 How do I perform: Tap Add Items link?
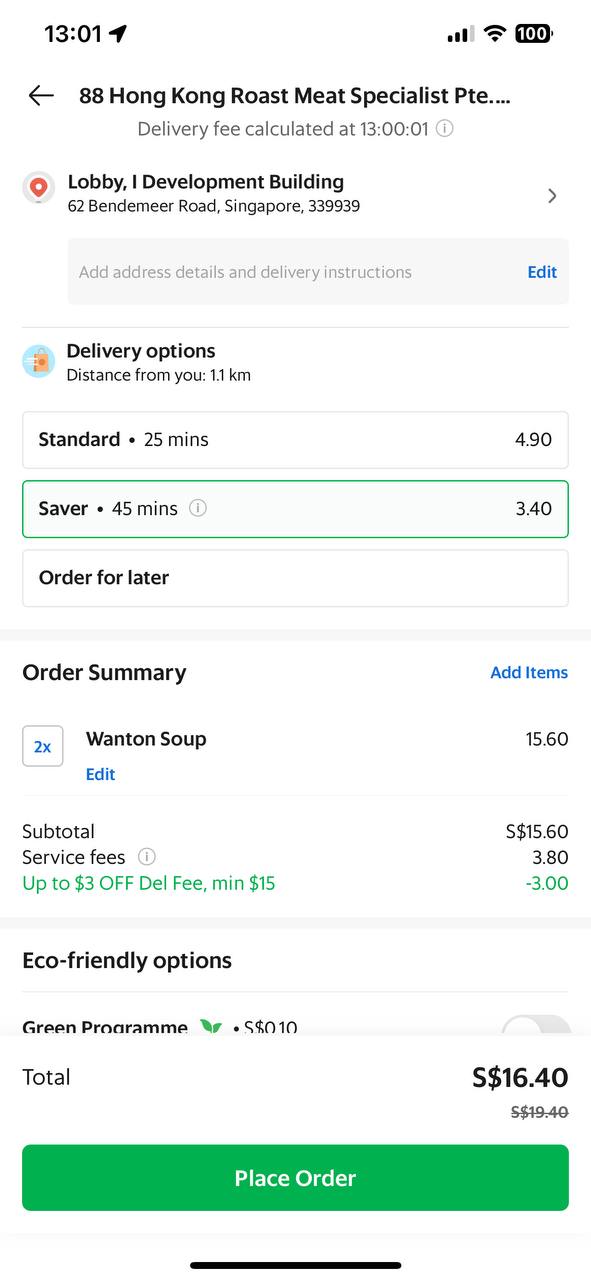529,673
